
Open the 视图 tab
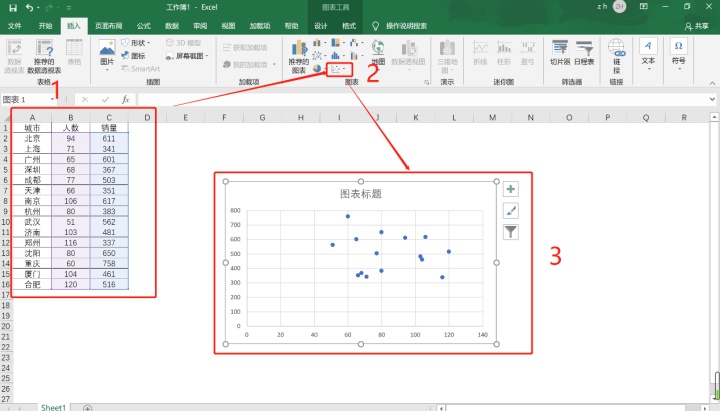click(x=228, y=26)
